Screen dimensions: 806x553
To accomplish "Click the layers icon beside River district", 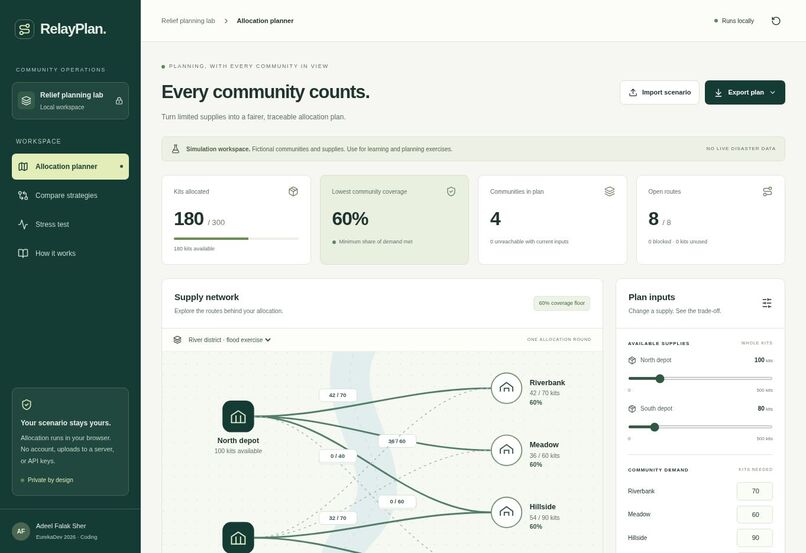I will click(177, 340).
